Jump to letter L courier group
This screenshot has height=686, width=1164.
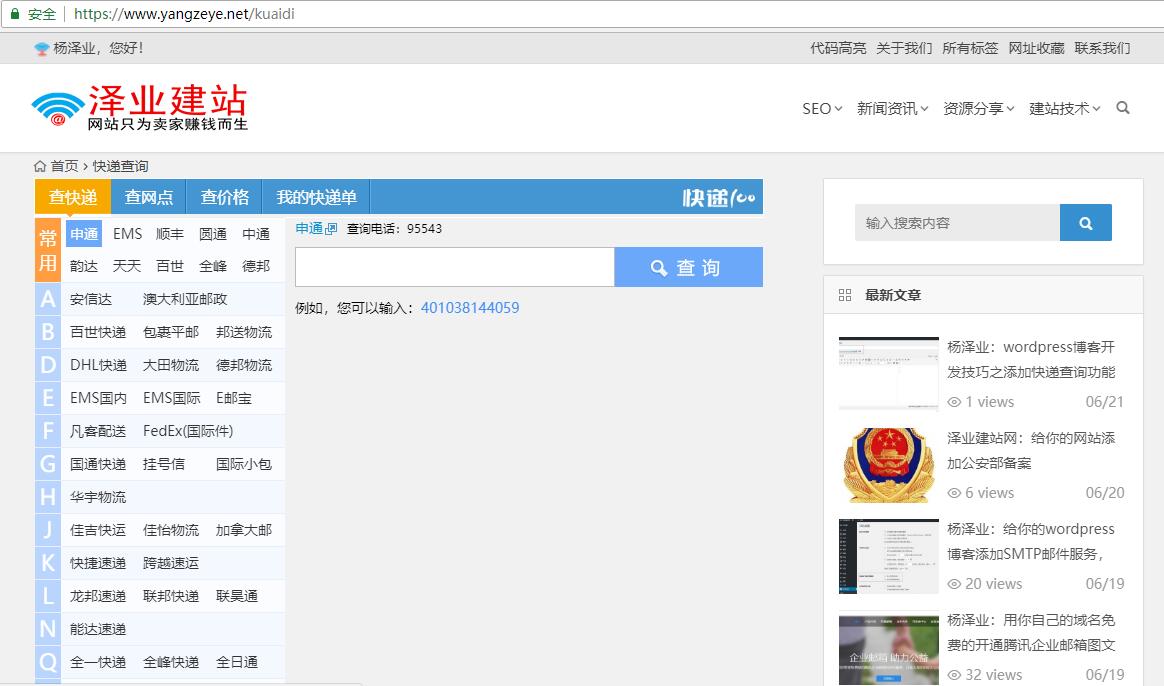coord(48,596)
